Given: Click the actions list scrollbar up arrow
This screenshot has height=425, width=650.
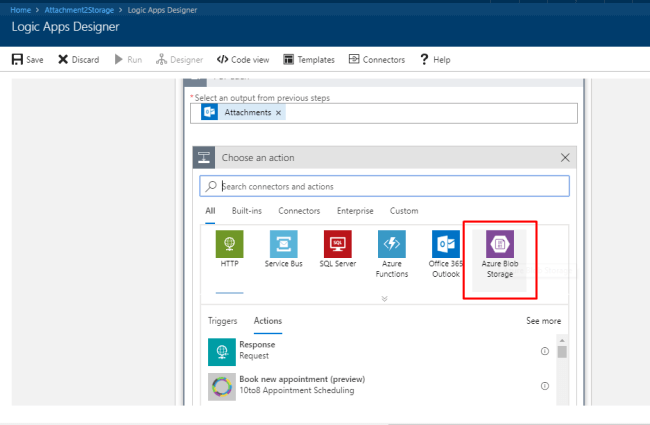Looking at the screenshot, I should pyautogui.click(x=562, y=340).
